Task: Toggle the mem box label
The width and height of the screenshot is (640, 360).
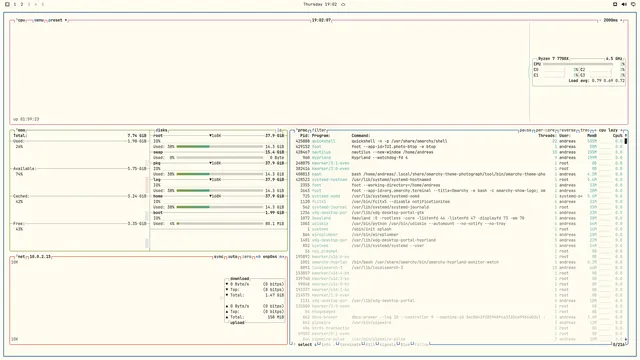Action: tap(20, 130)
